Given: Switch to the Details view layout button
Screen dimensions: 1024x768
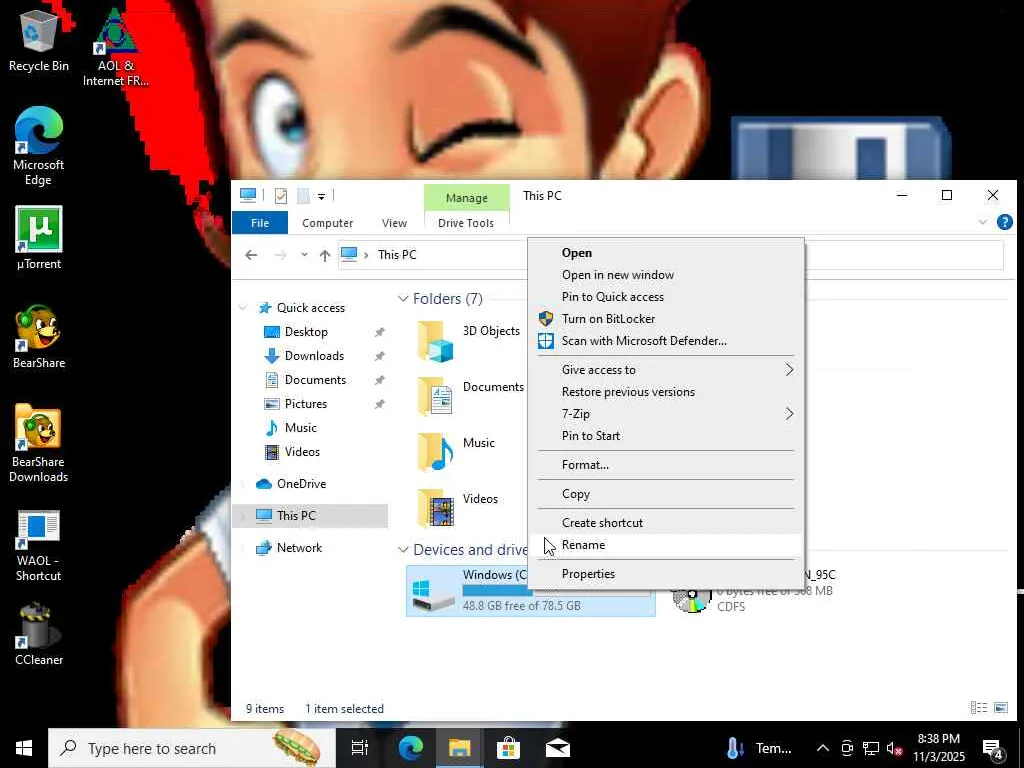Looking at the screenshot, I should point(978,708).
